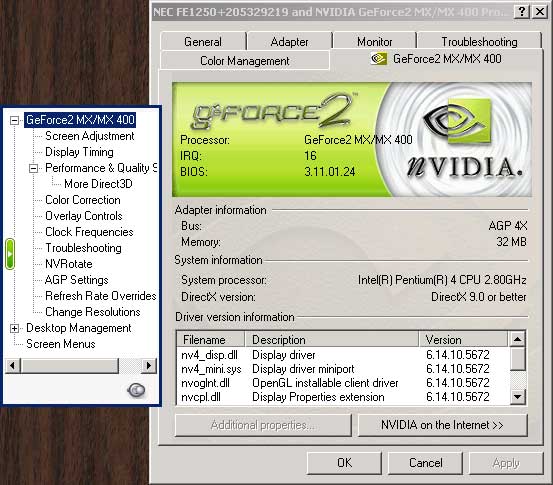Select the GeForce2 MX/MX 400 root tree item
The width and height of the screenshot is (553, 485).
pyautogui.click(x=80, y=120)
